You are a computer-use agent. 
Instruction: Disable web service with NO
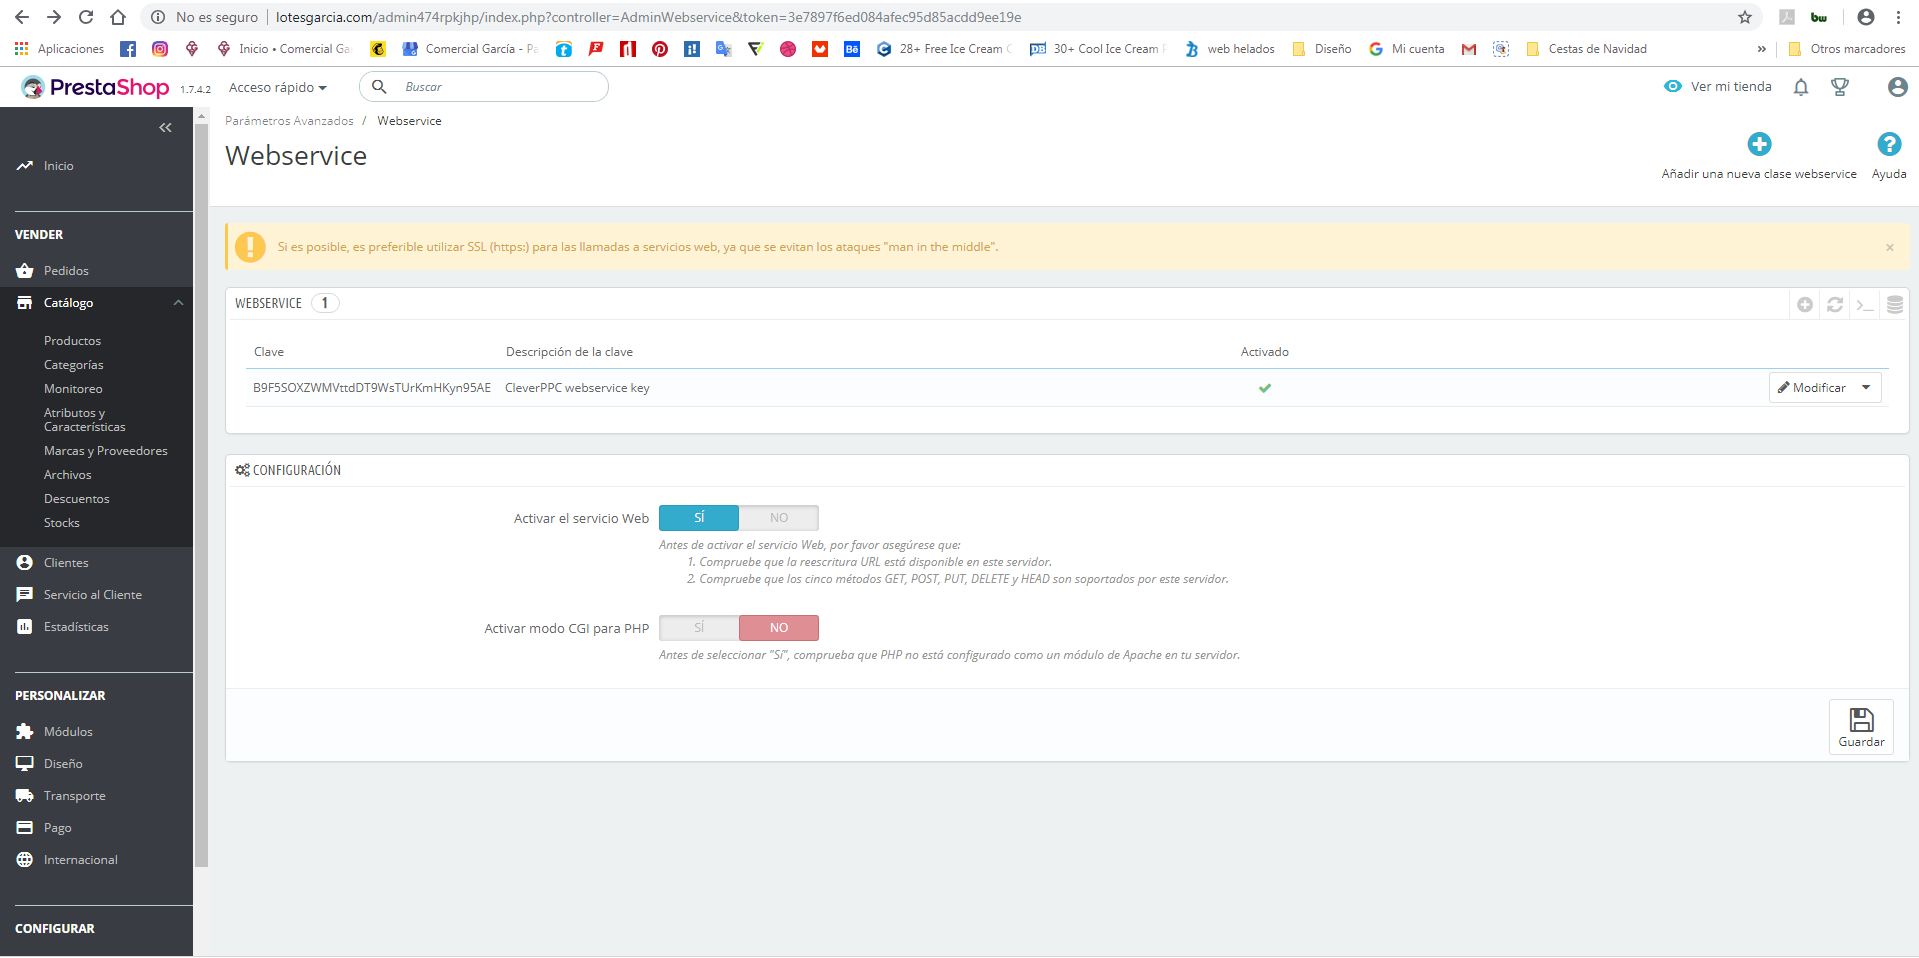point(779,518)
